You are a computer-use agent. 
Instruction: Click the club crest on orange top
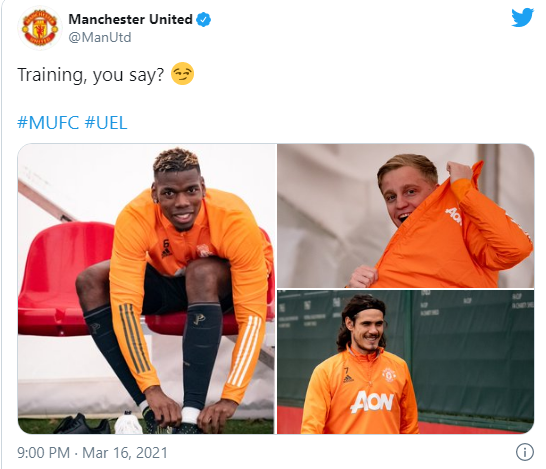point(388,375)
